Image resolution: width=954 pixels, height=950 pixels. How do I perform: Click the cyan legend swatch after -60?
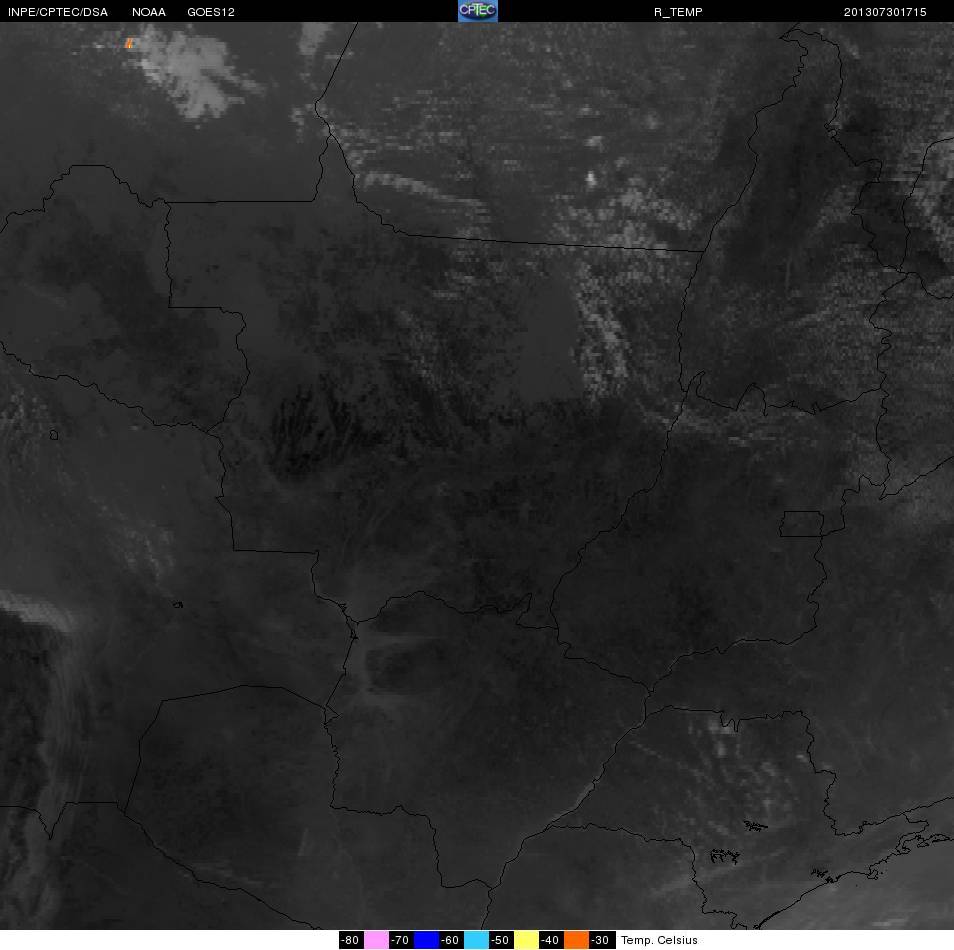tap(476, 940)
